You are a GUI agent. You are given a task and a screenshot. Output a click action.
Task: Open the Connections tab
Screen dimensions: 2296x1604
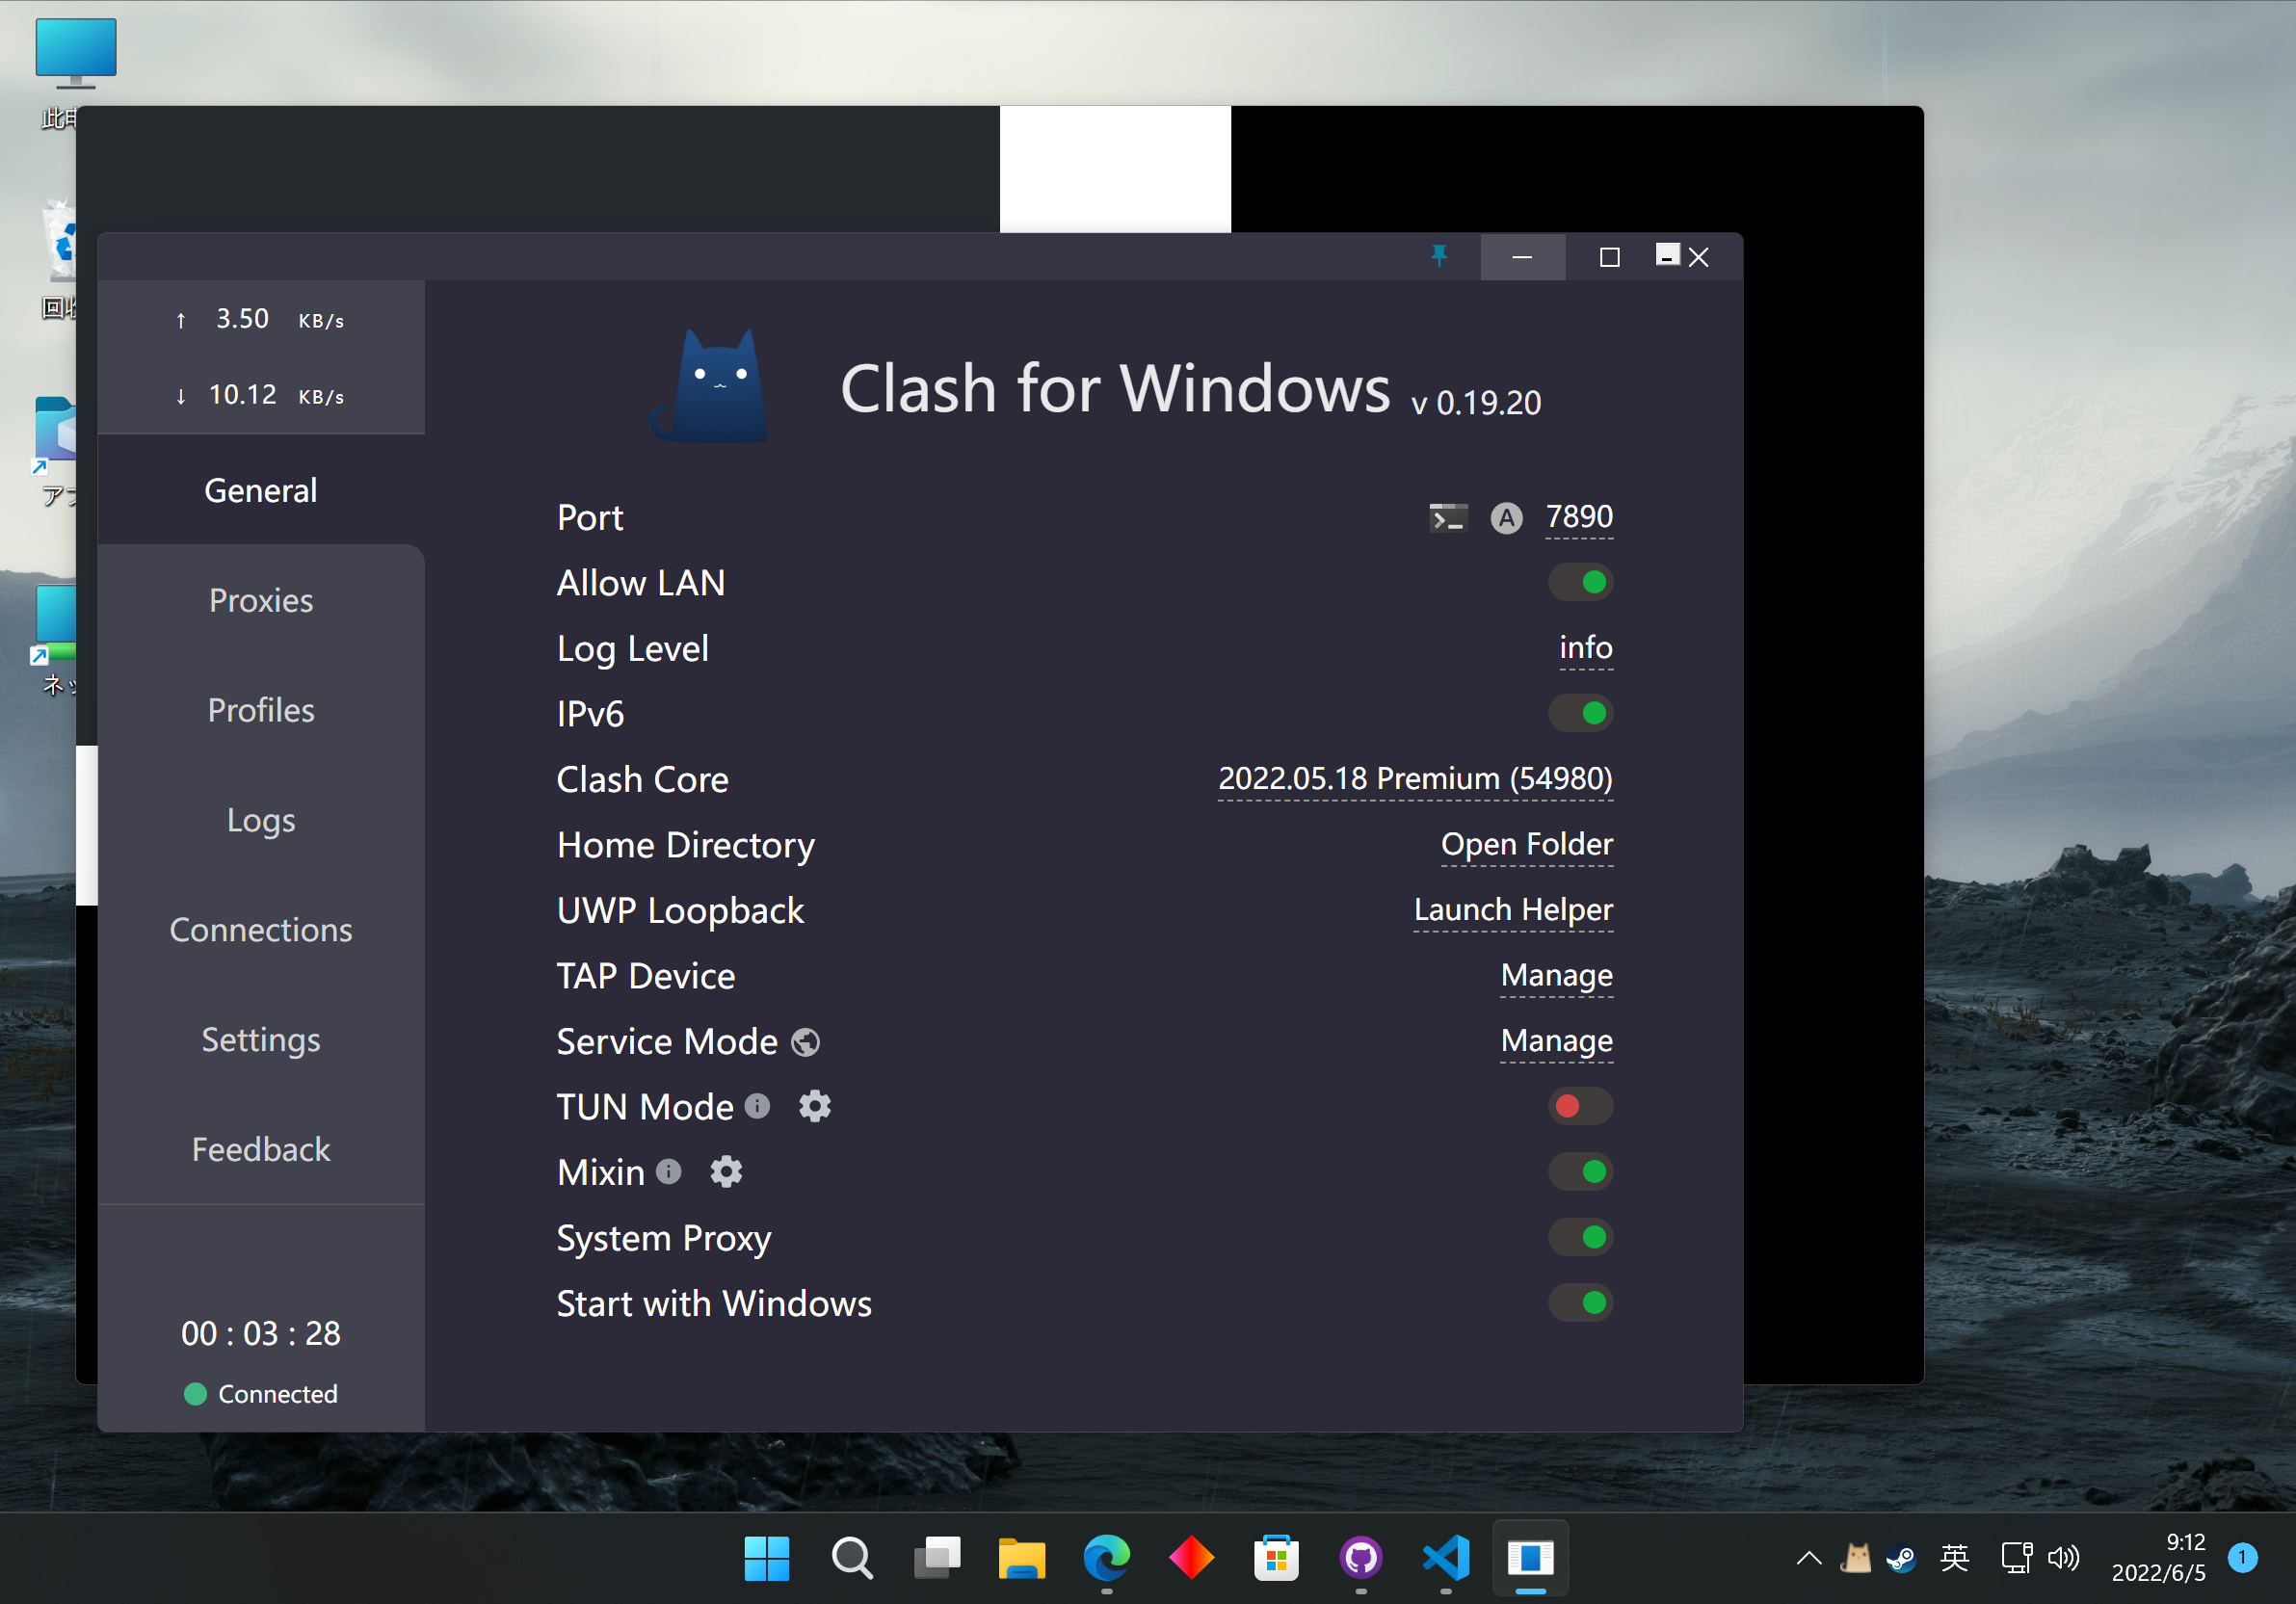coord(261,929)
